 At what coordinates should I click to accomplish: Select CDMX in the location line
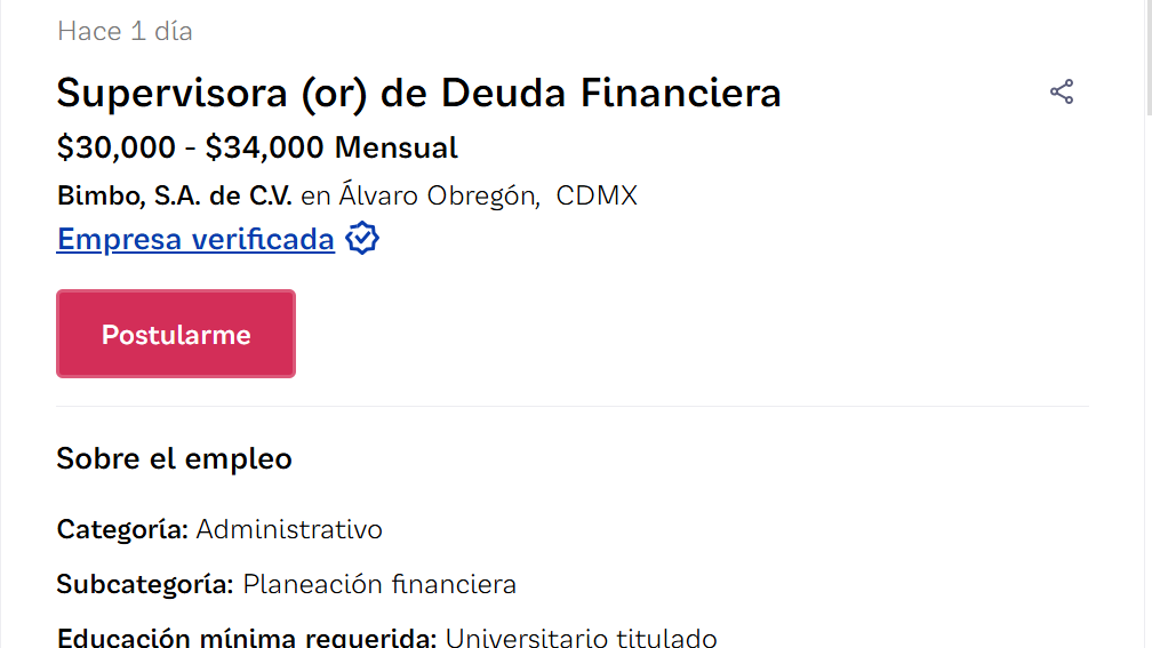click(597, 195)
